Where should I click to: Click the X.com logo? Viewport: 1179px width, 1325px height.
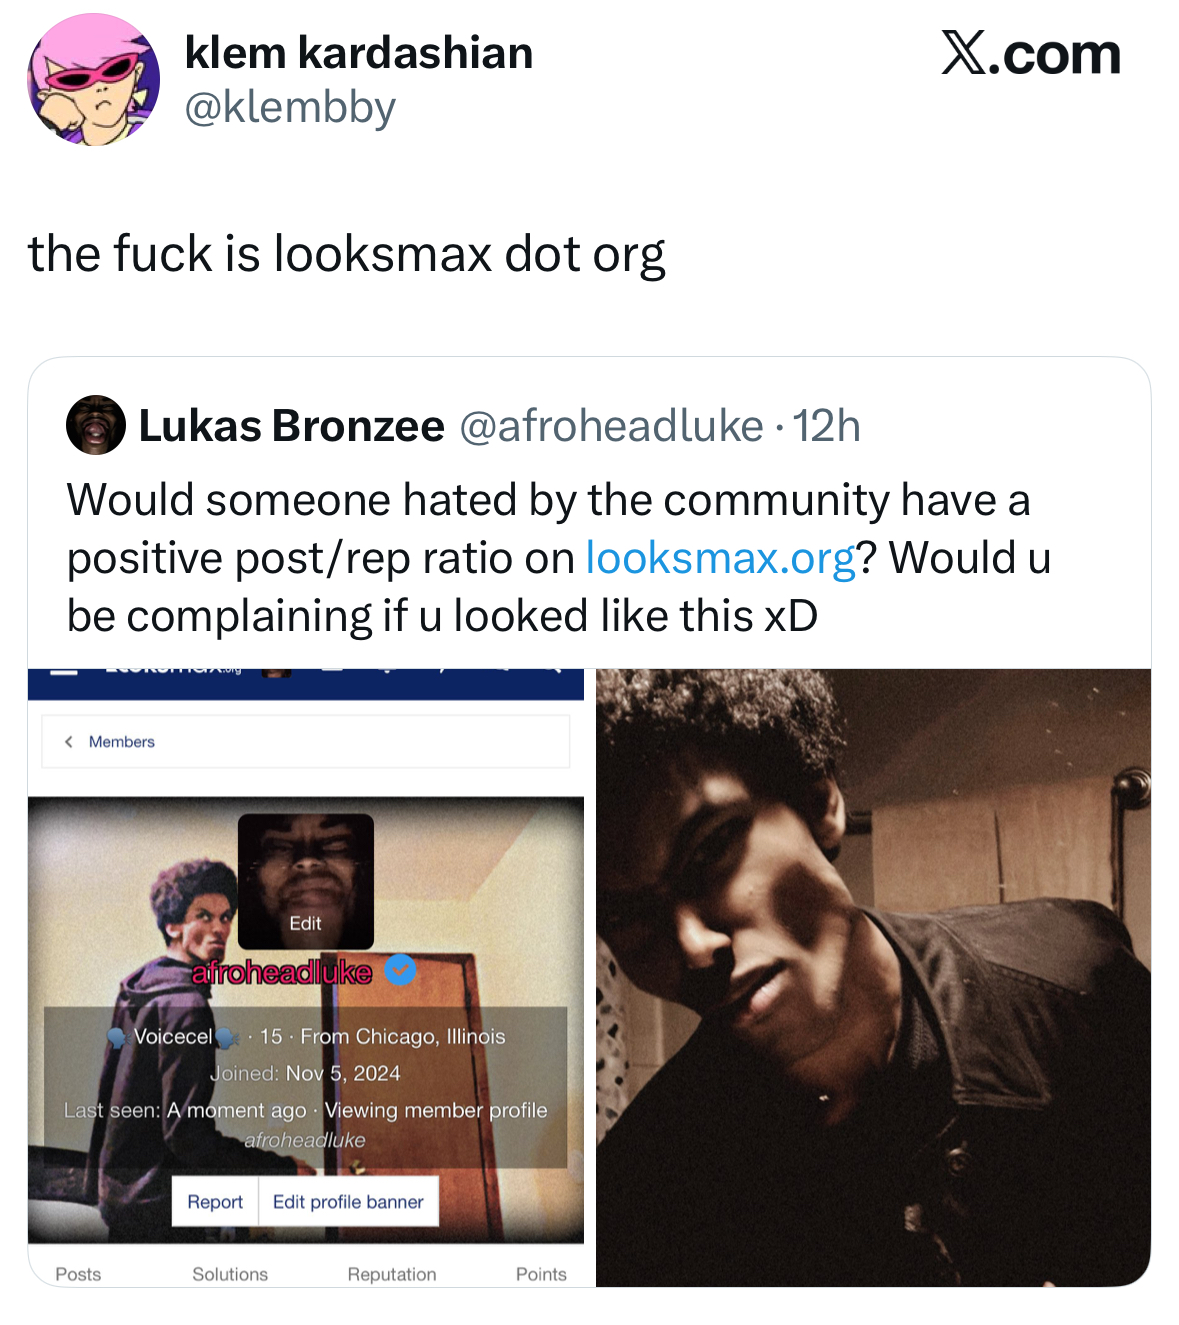point(1030,54)
